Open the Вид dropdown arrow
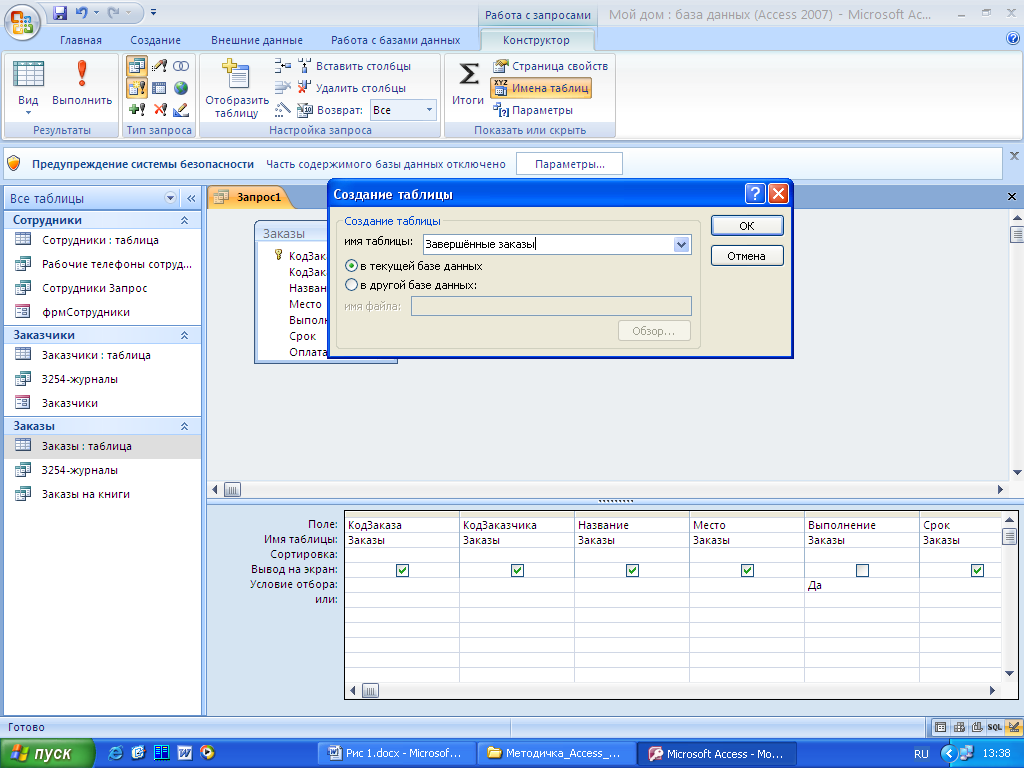Image resolution: width=1024 pixels, height=768 pixels. click(28, 112)
